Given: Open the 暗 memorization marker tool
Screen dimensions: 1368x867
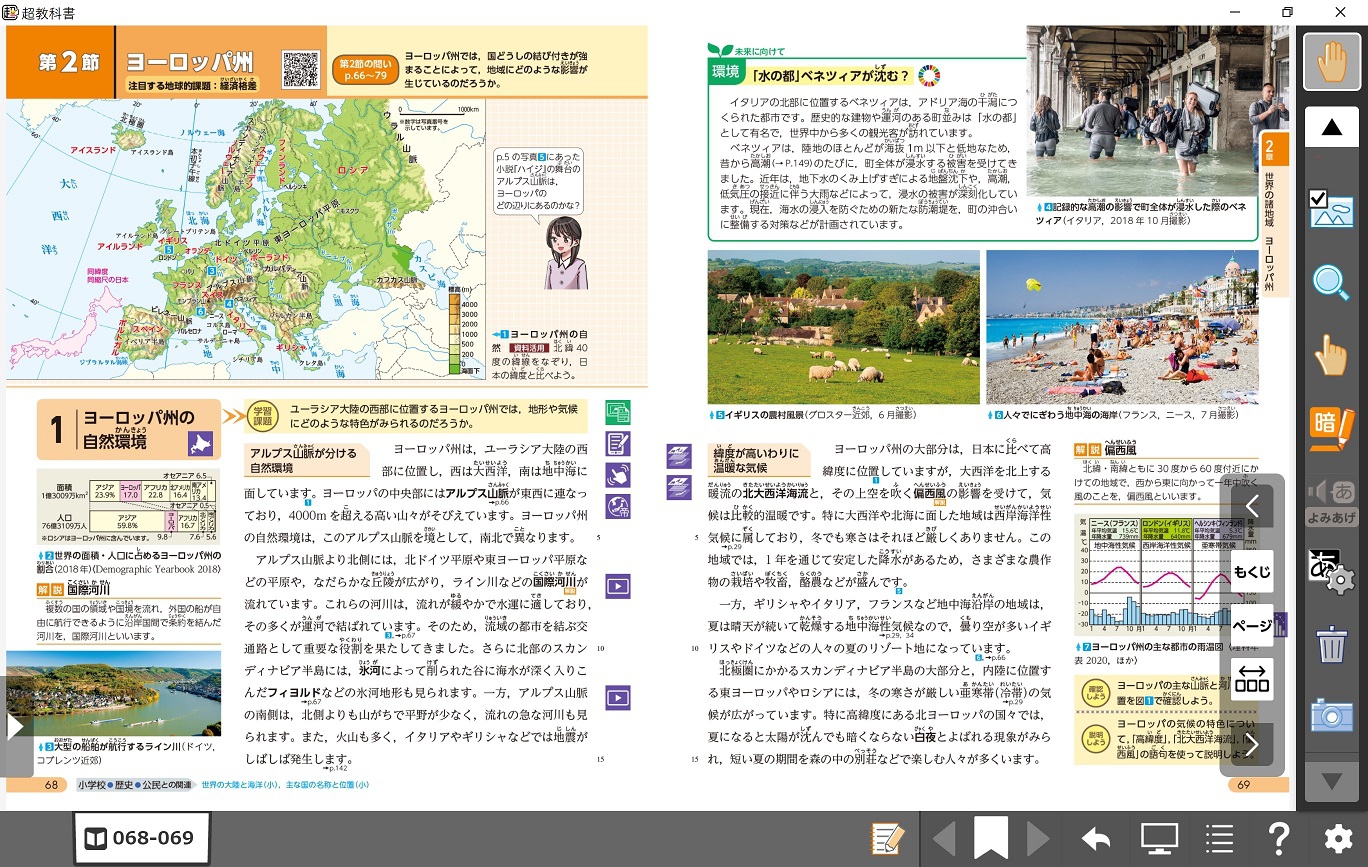Looking at the screenshot, I should pos(1331,427).
